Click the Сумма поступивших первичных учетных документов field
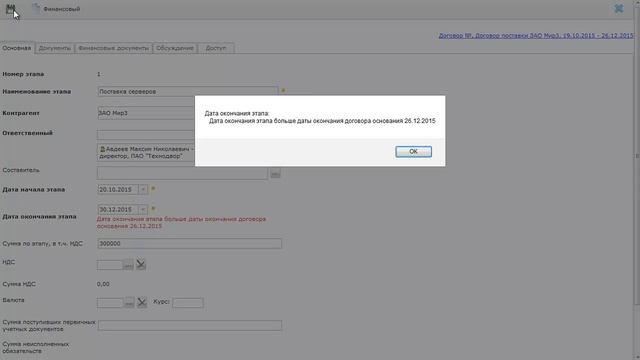The image size is (640, 360). [189, 325]
